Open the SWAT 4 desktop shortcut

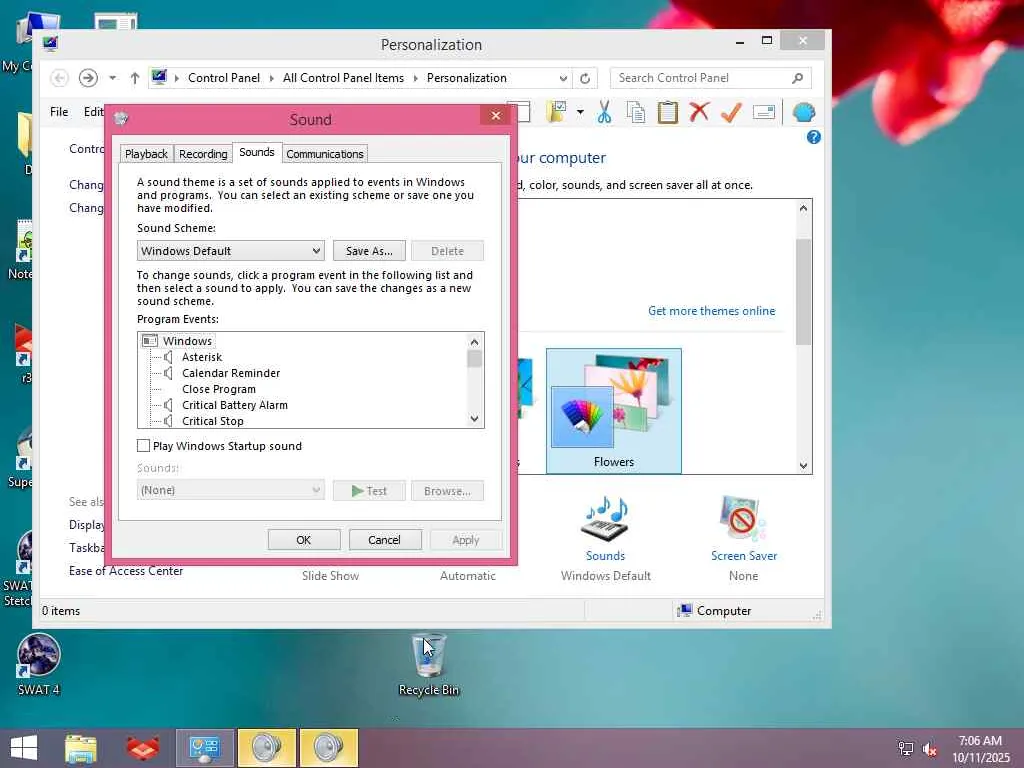[39, 665]
